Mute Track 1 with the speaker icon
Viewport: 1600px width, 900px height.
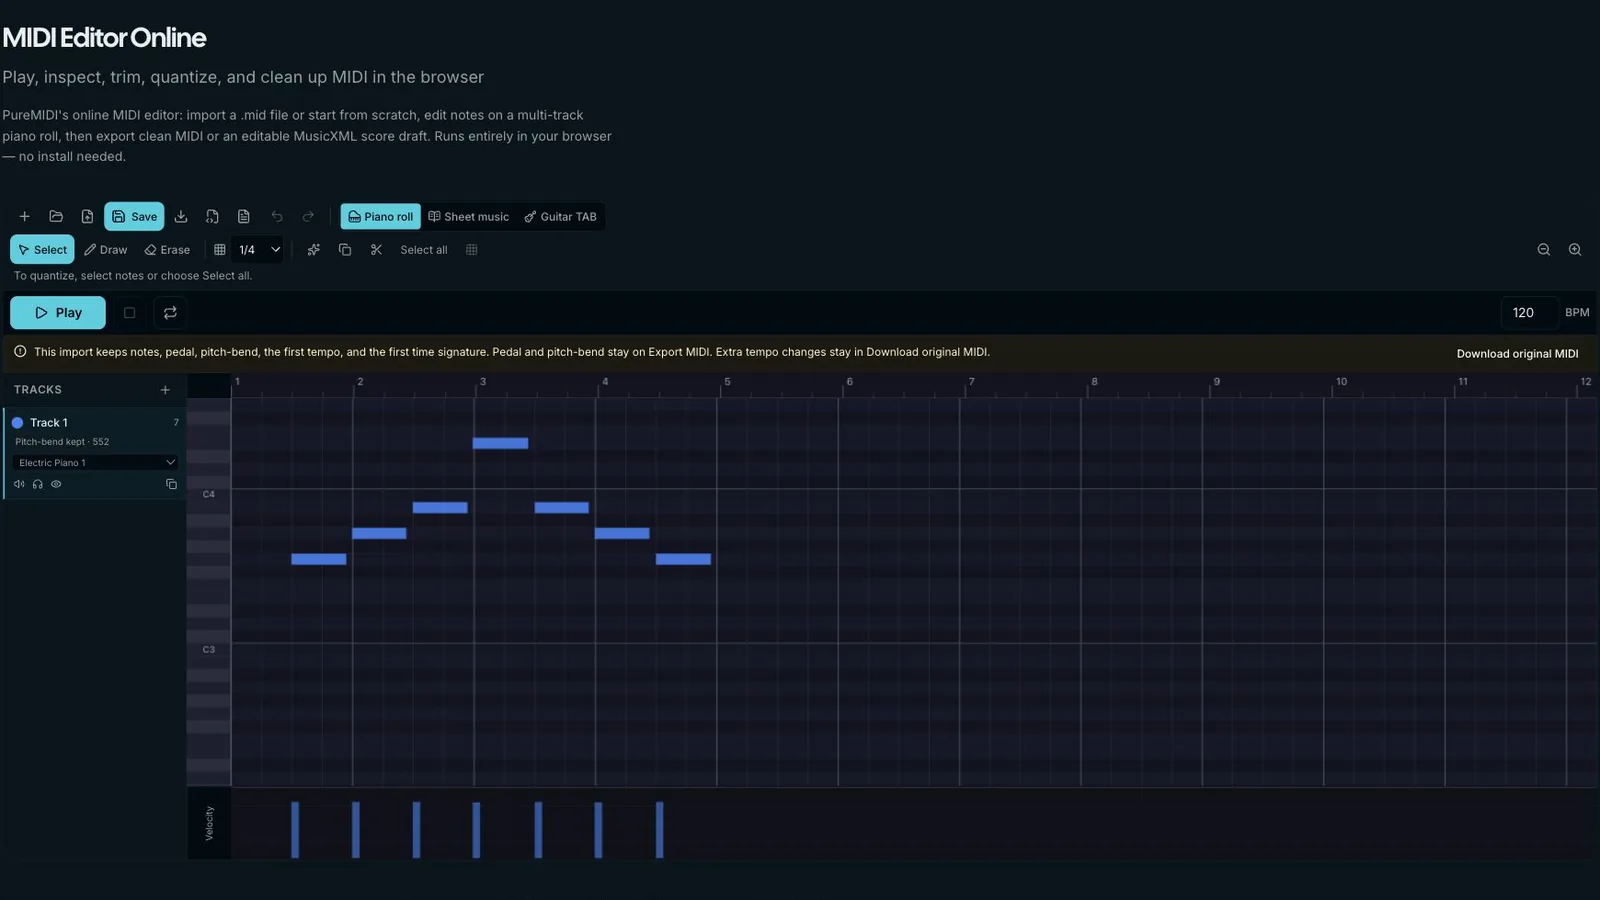click(19, 484)
